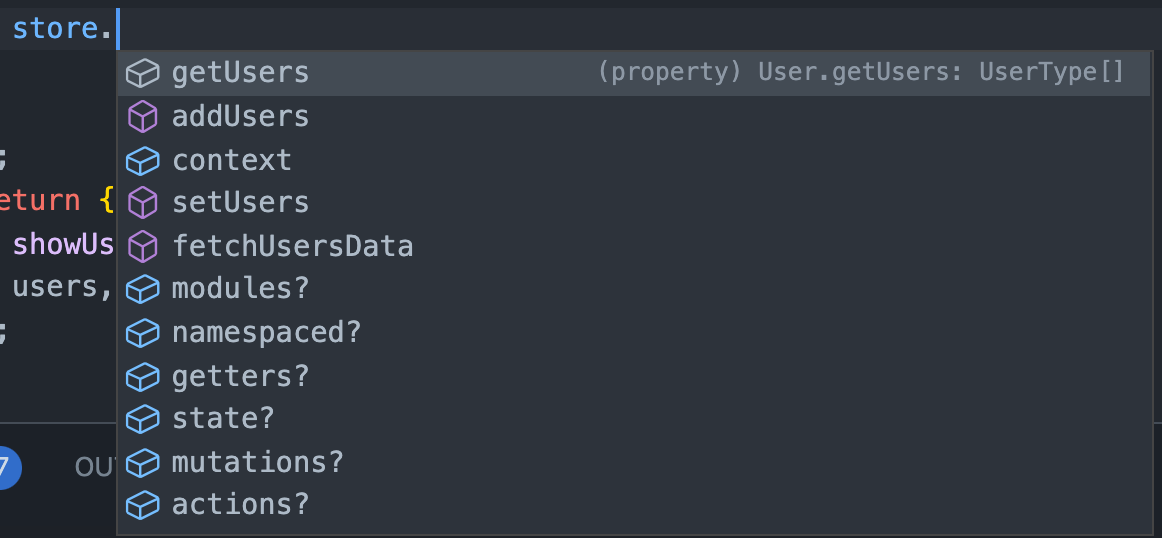
Task: Click the fetchUsersData method icon
Action: [x=143, y=246]
